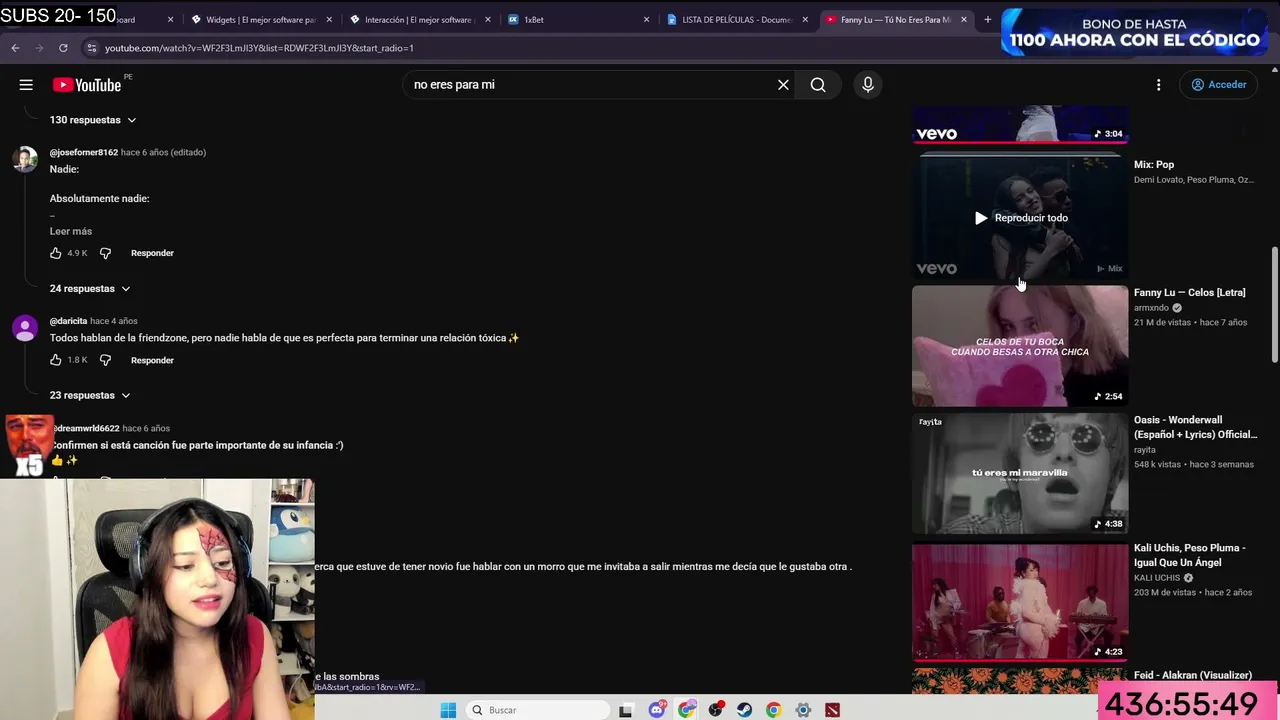Viewport: 1280px width, 720px height.
Task: Click the taskbar Buscar search box
Action: pos(538,710)
